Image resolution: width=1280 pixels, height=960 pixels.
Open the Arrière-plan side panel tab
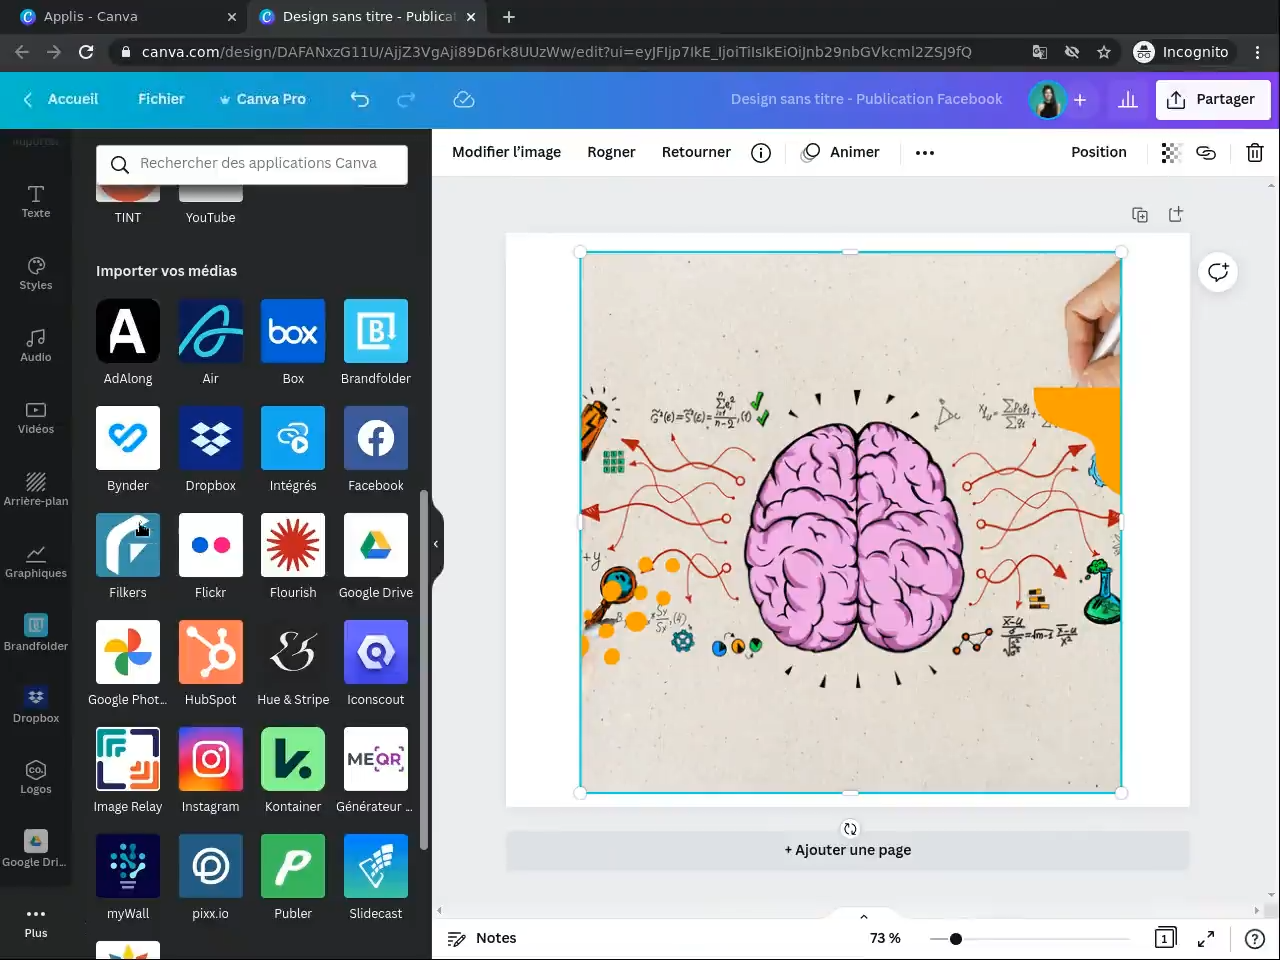[36, 489]
